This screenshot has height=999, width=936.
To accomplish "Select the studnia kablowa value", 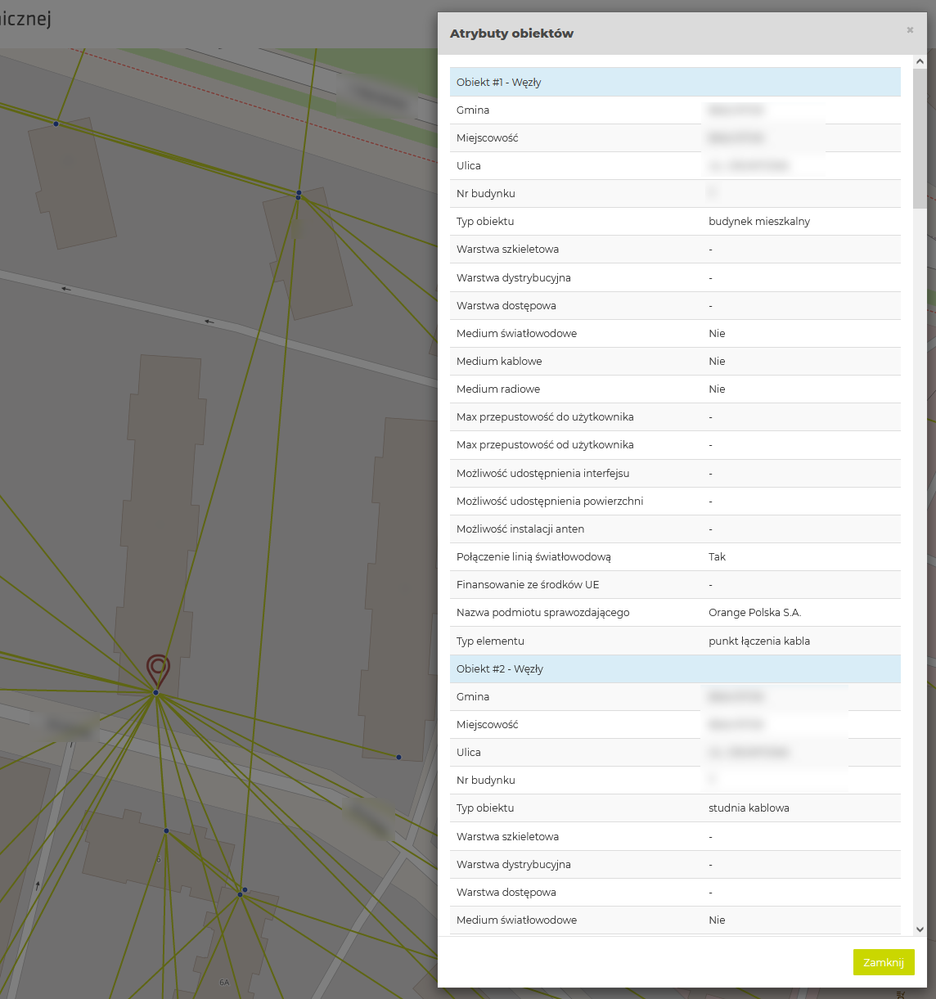I will click(749, 808).
